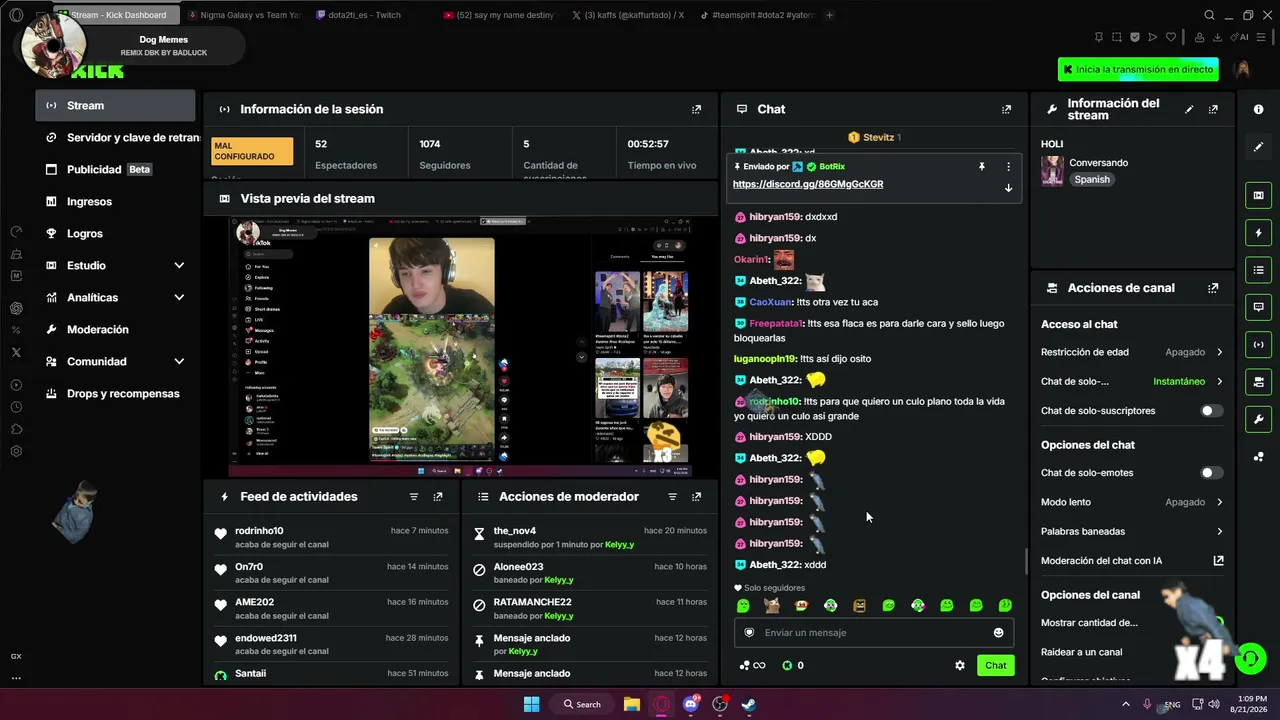
Task: Open Windows Start menu
Action: [532, 704]
